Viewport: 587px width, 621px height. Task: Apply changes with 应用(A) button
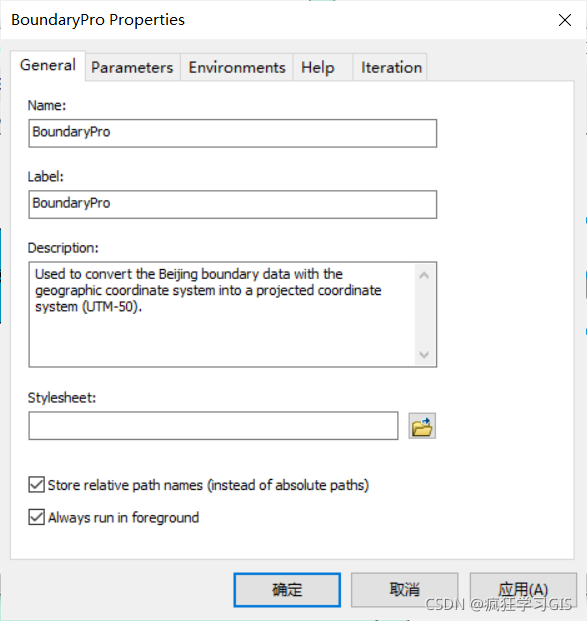coord(523,590)
